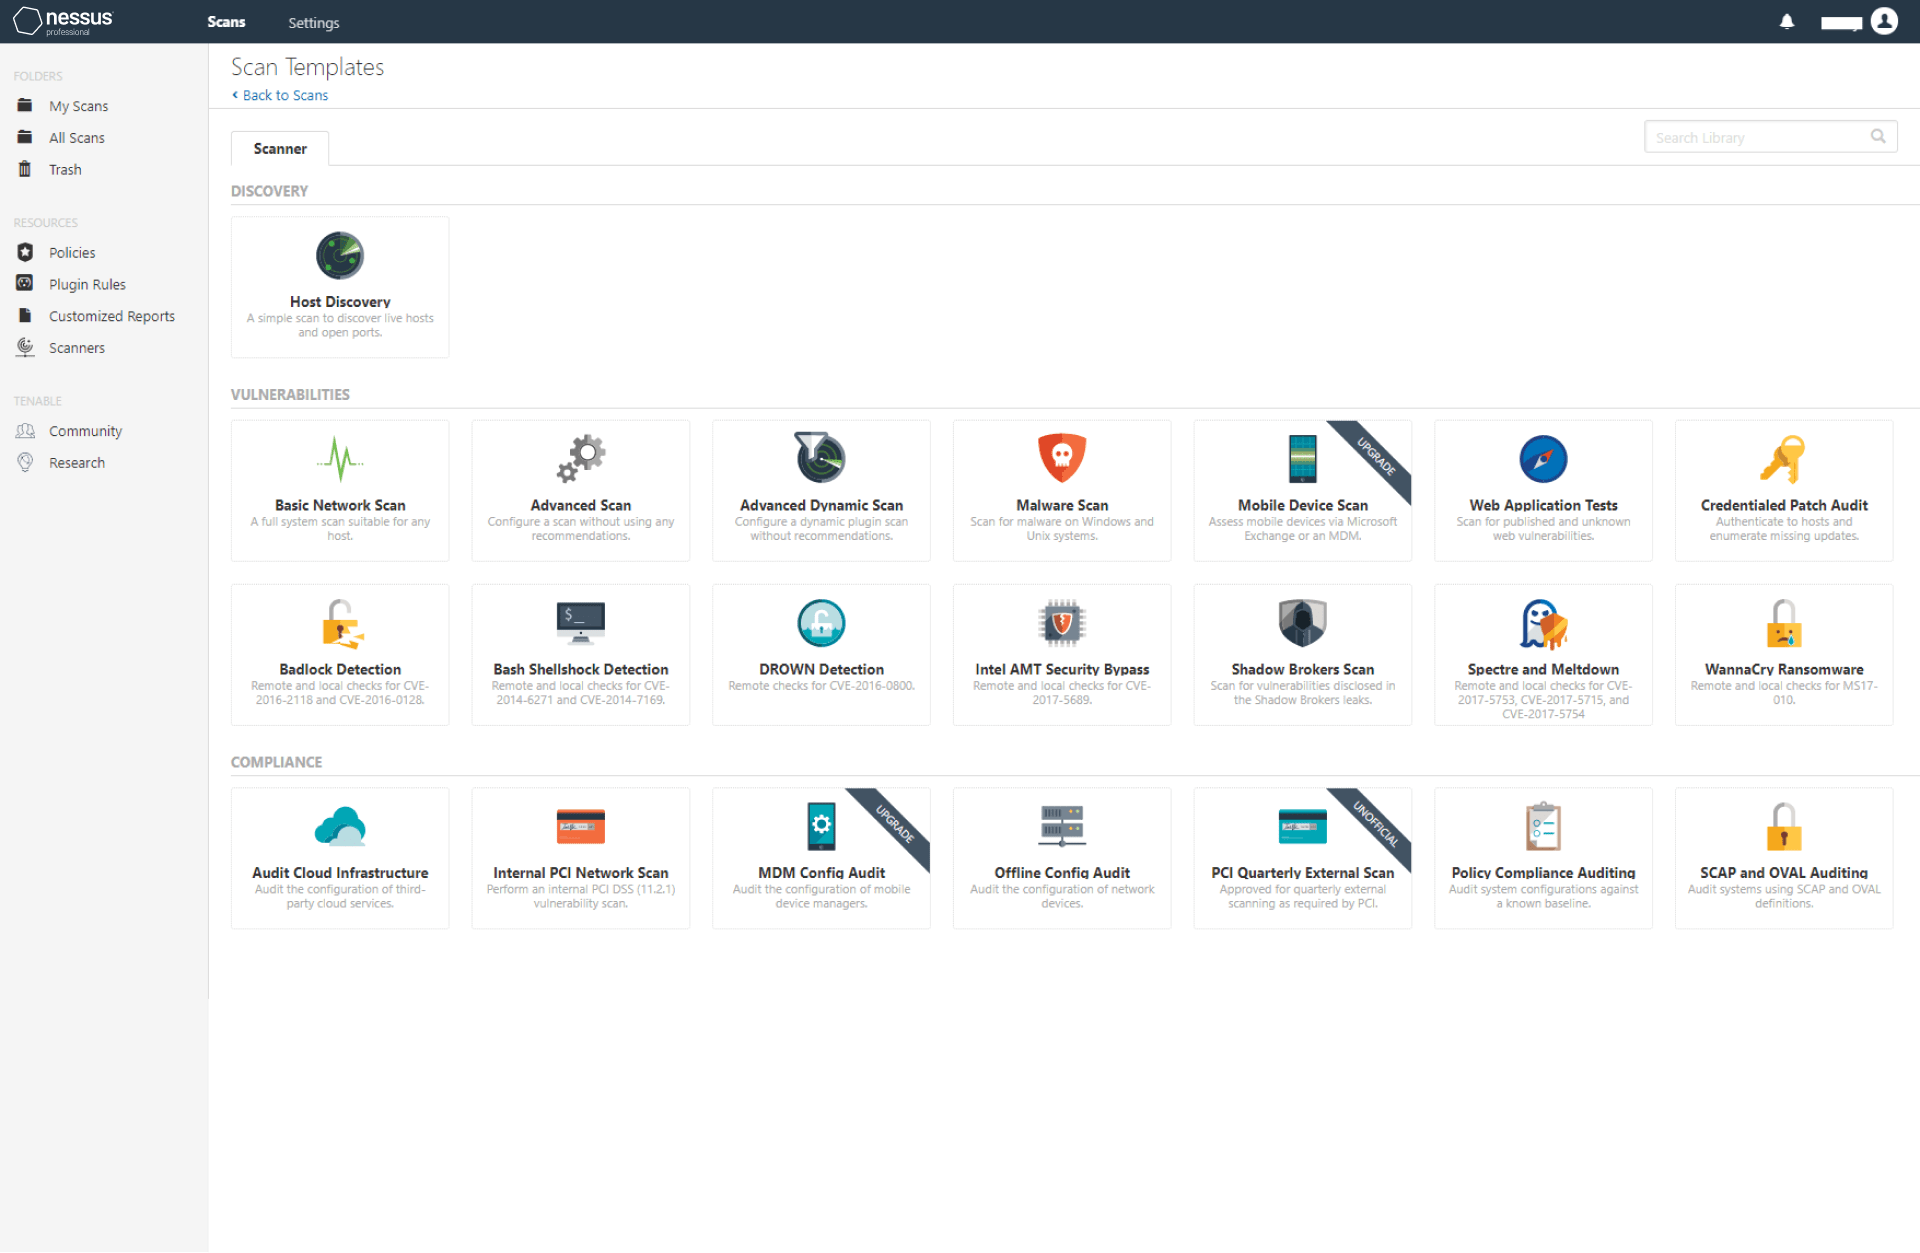Expand the My Scans folder
Image resolution: width=1920 pixels, height=1253 pixels.
tap(78, 105)
